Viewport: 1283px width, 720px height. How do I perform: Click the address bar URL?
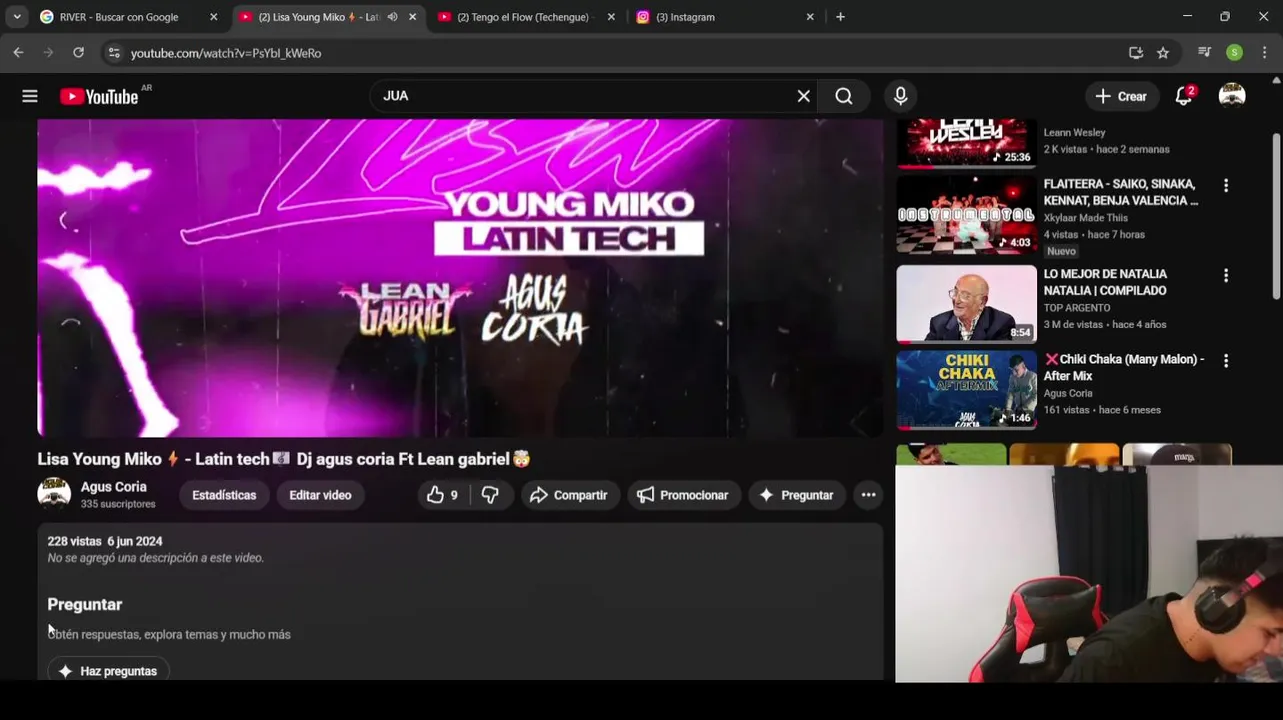click(x=226, y=53)
